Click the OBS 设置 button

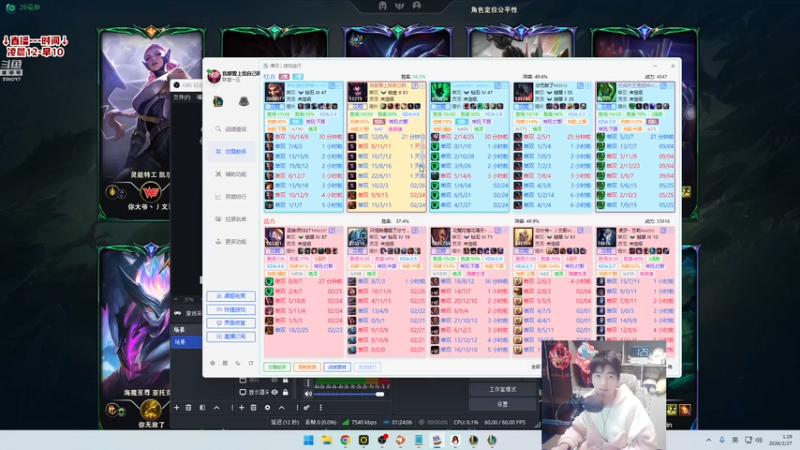(x=503, y=404)
